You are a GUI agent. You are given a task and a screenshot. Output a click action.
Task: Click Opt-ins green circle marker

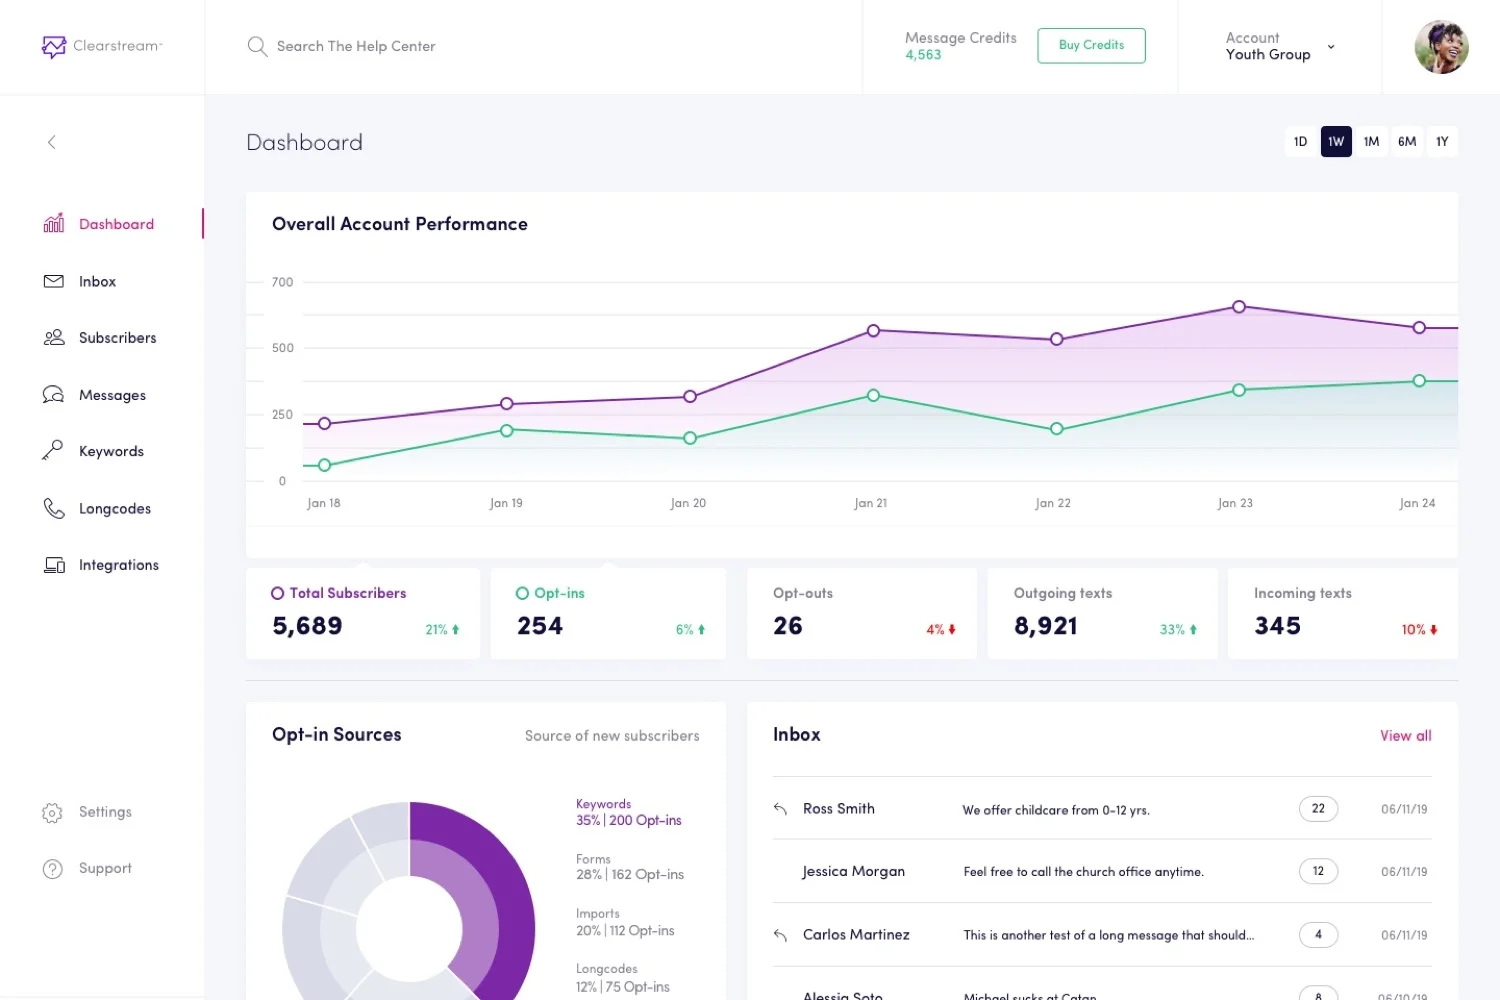pos(522,593)
